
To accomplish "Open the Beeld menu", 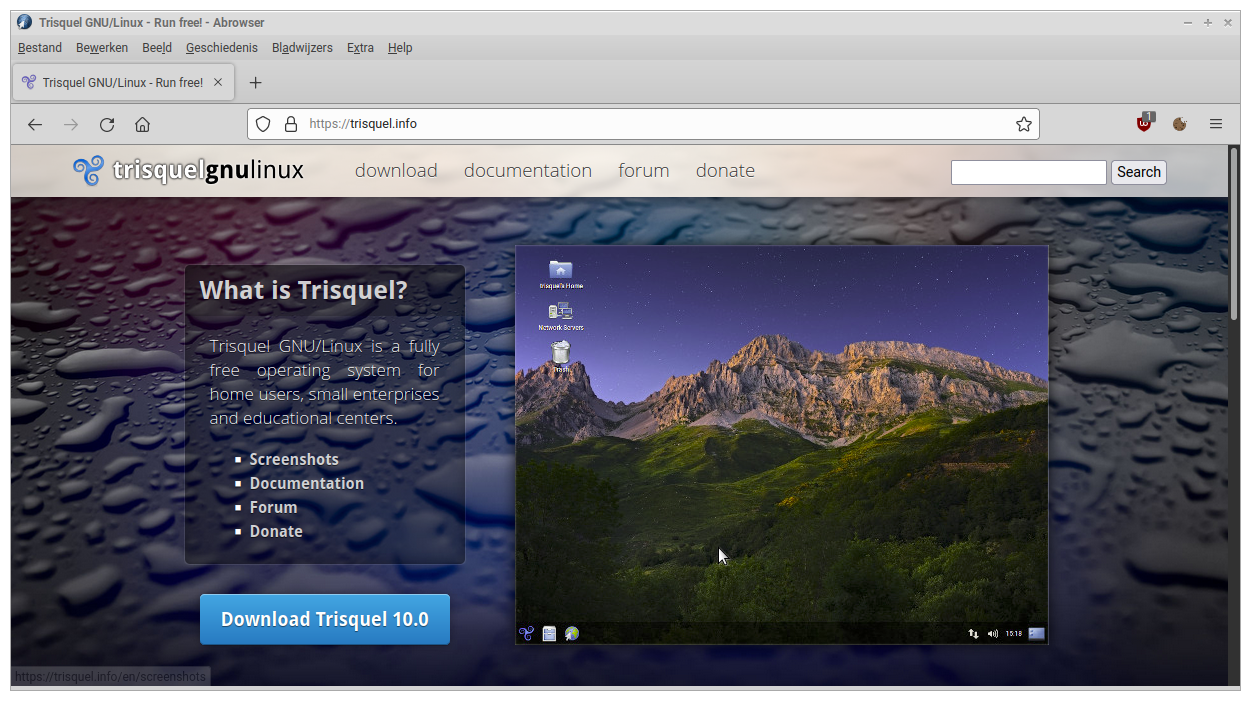I will pyautogui.click(x=157, y=48).
